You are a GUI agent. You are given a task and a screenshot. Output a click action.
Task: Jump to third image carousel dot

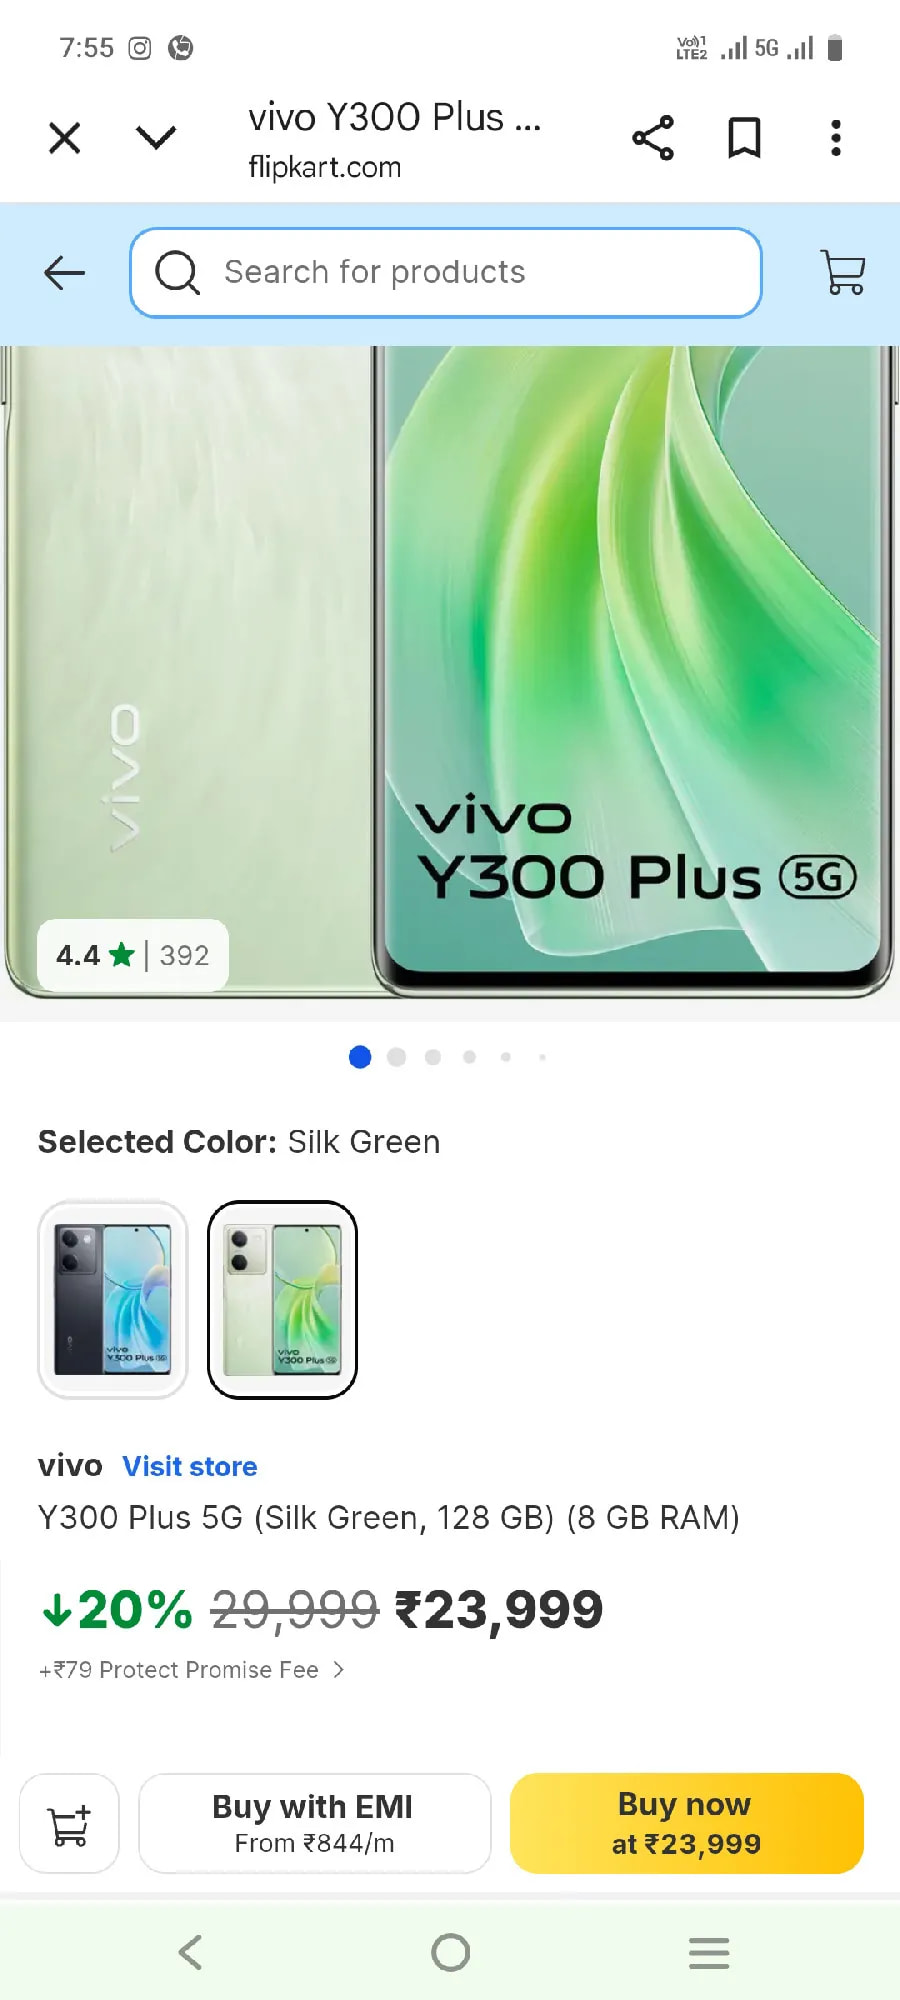(433, 1057)
